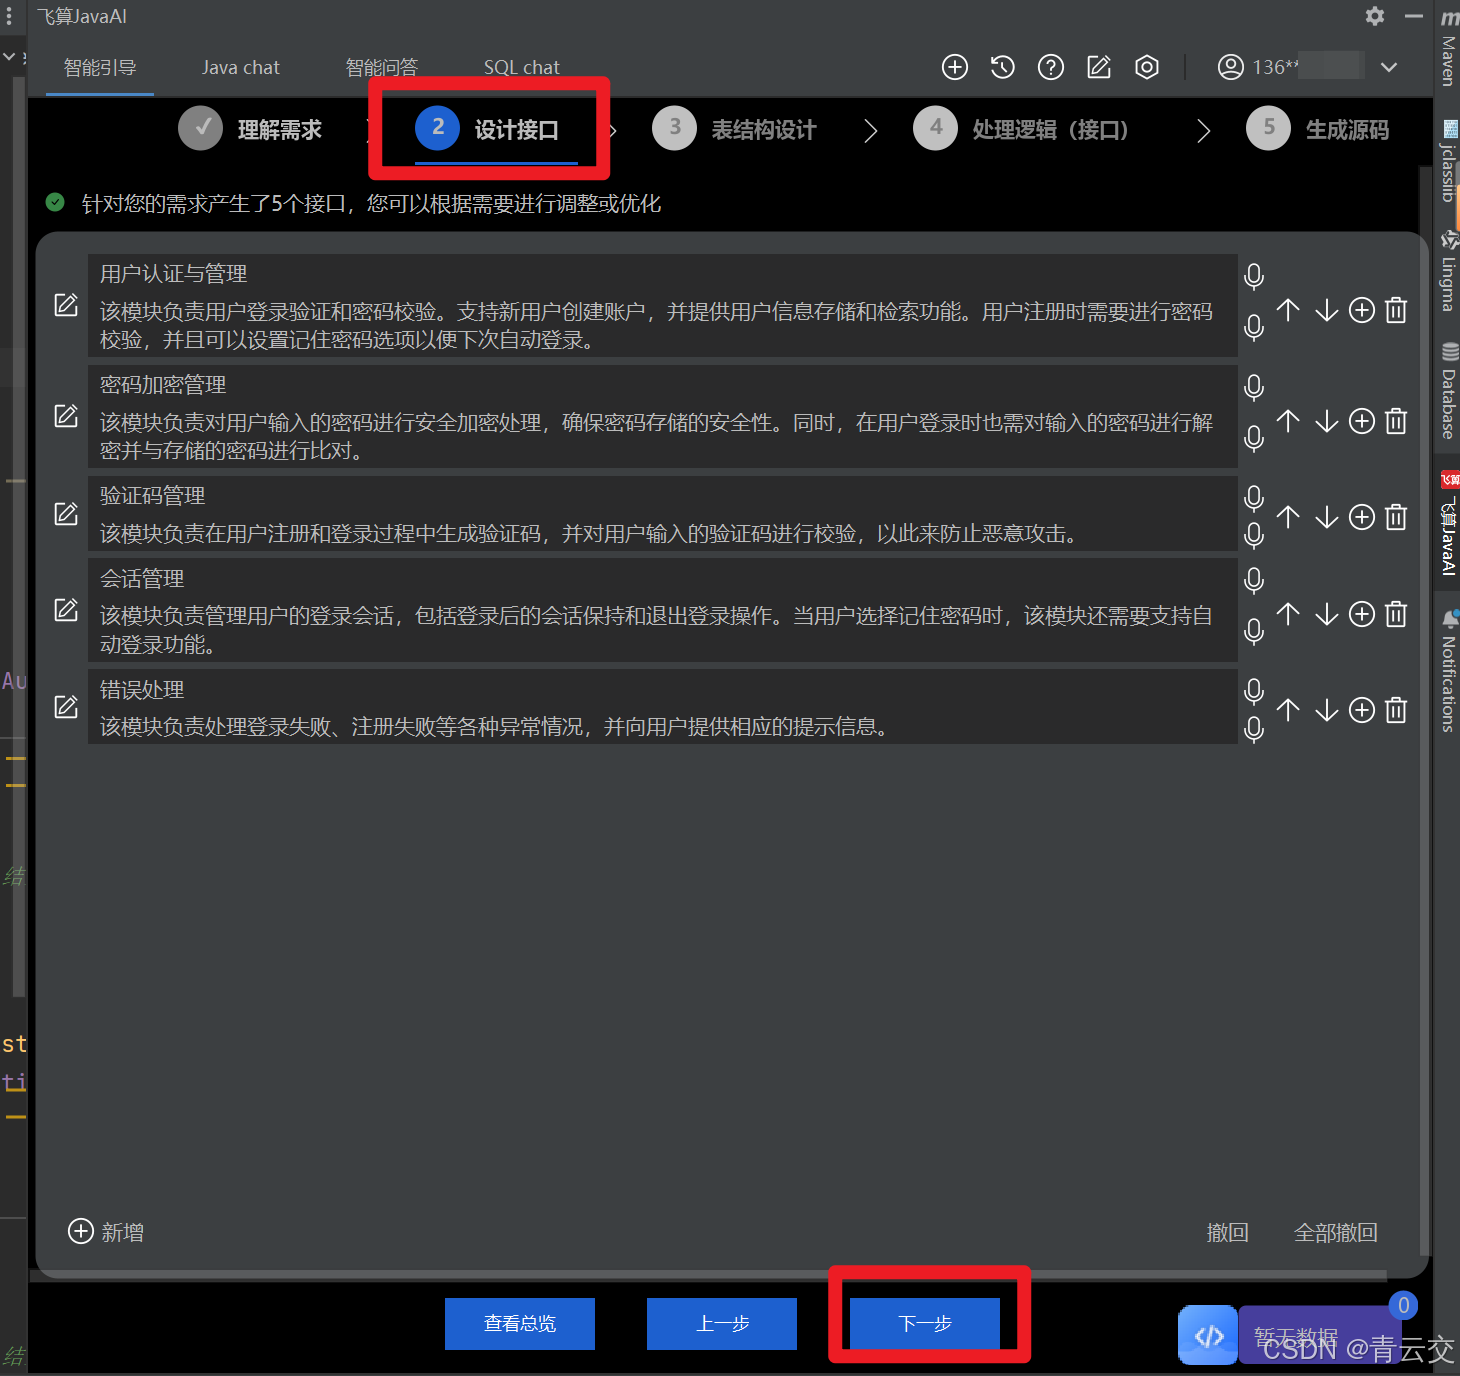Move the 会话管理 entry up

[1289, 614]
